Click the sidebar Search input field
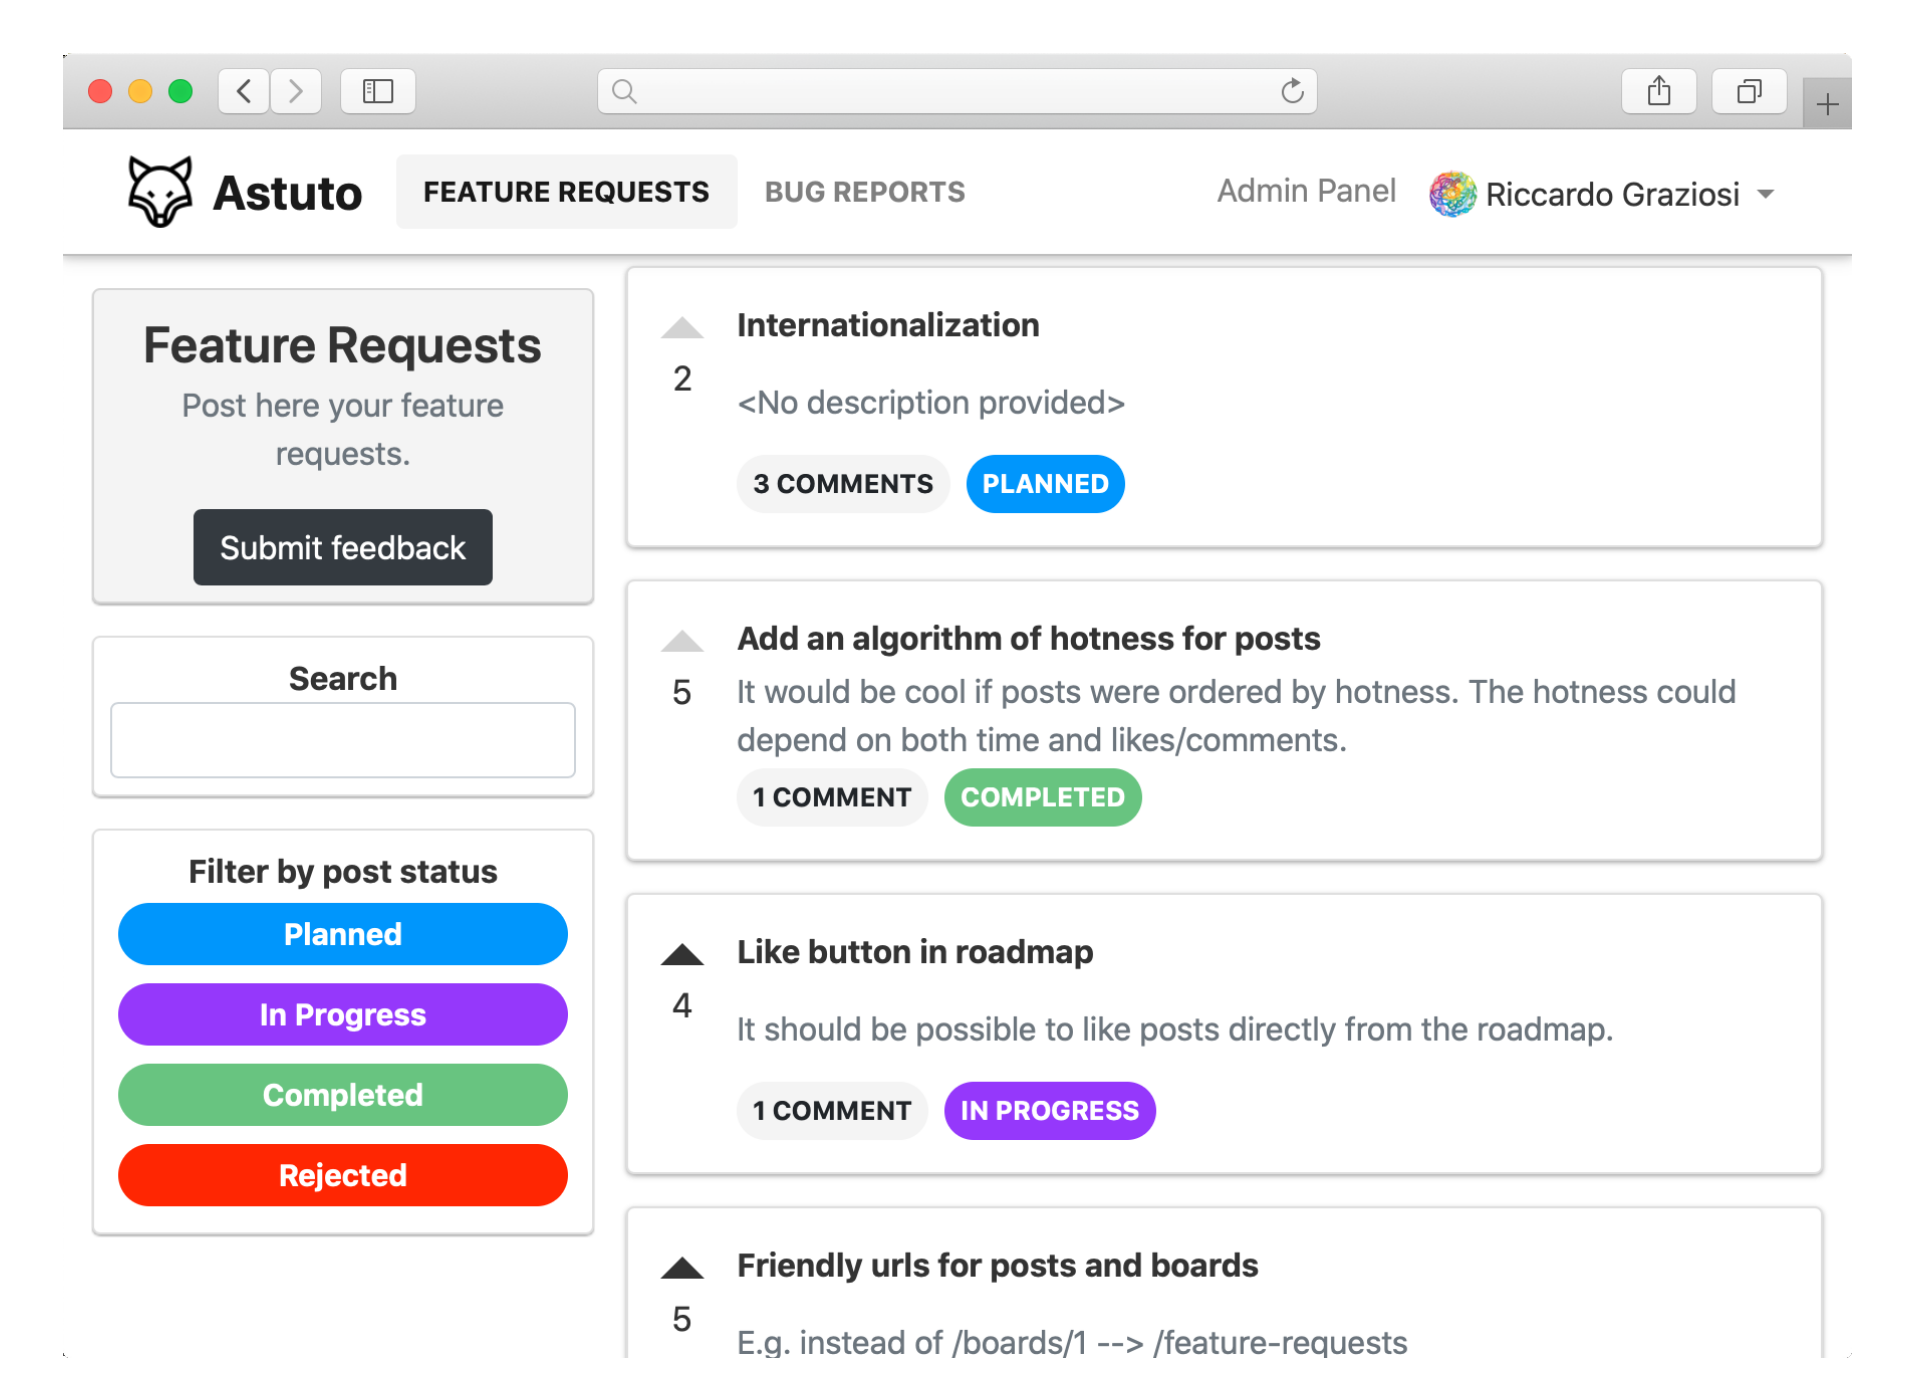This screenshot has height=1400, width=1908. [342, 740]
